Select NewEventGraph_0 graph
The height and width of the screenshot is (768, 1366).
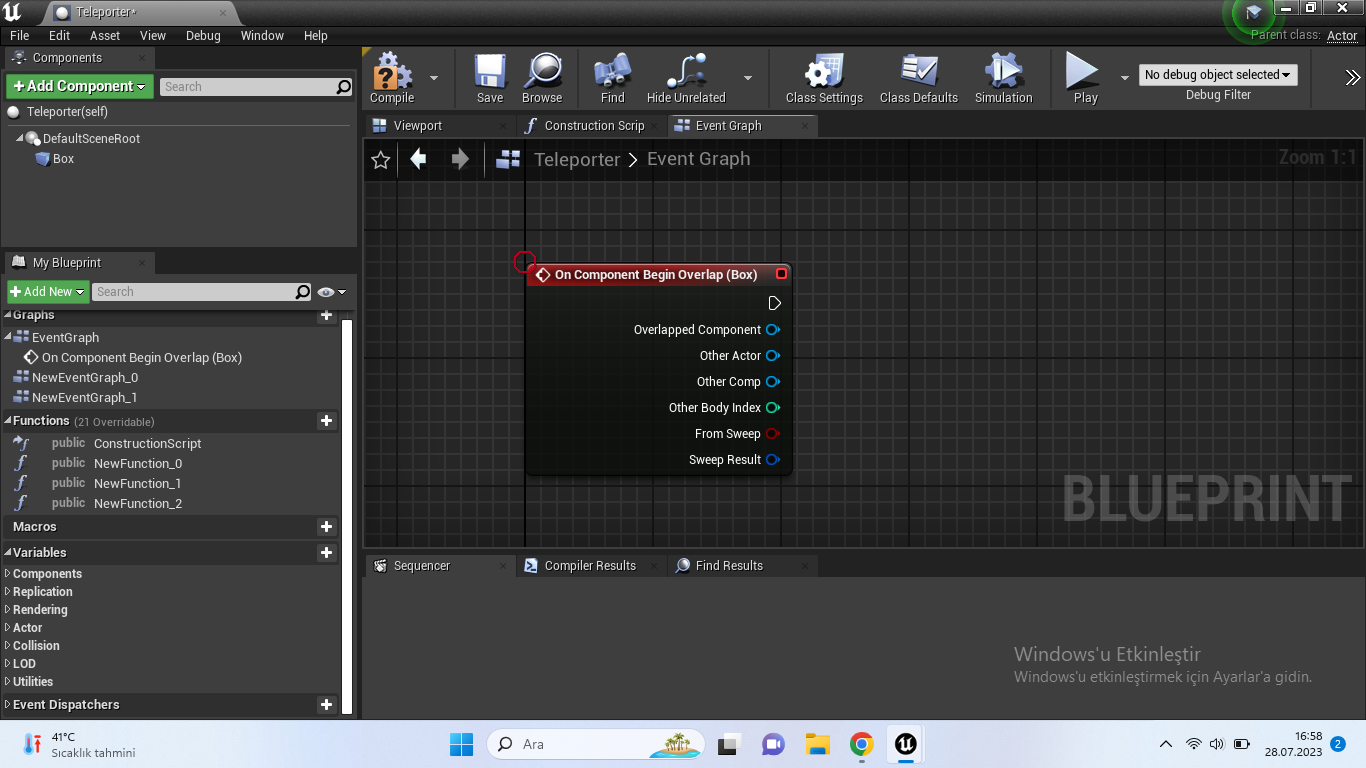point(85,378)
